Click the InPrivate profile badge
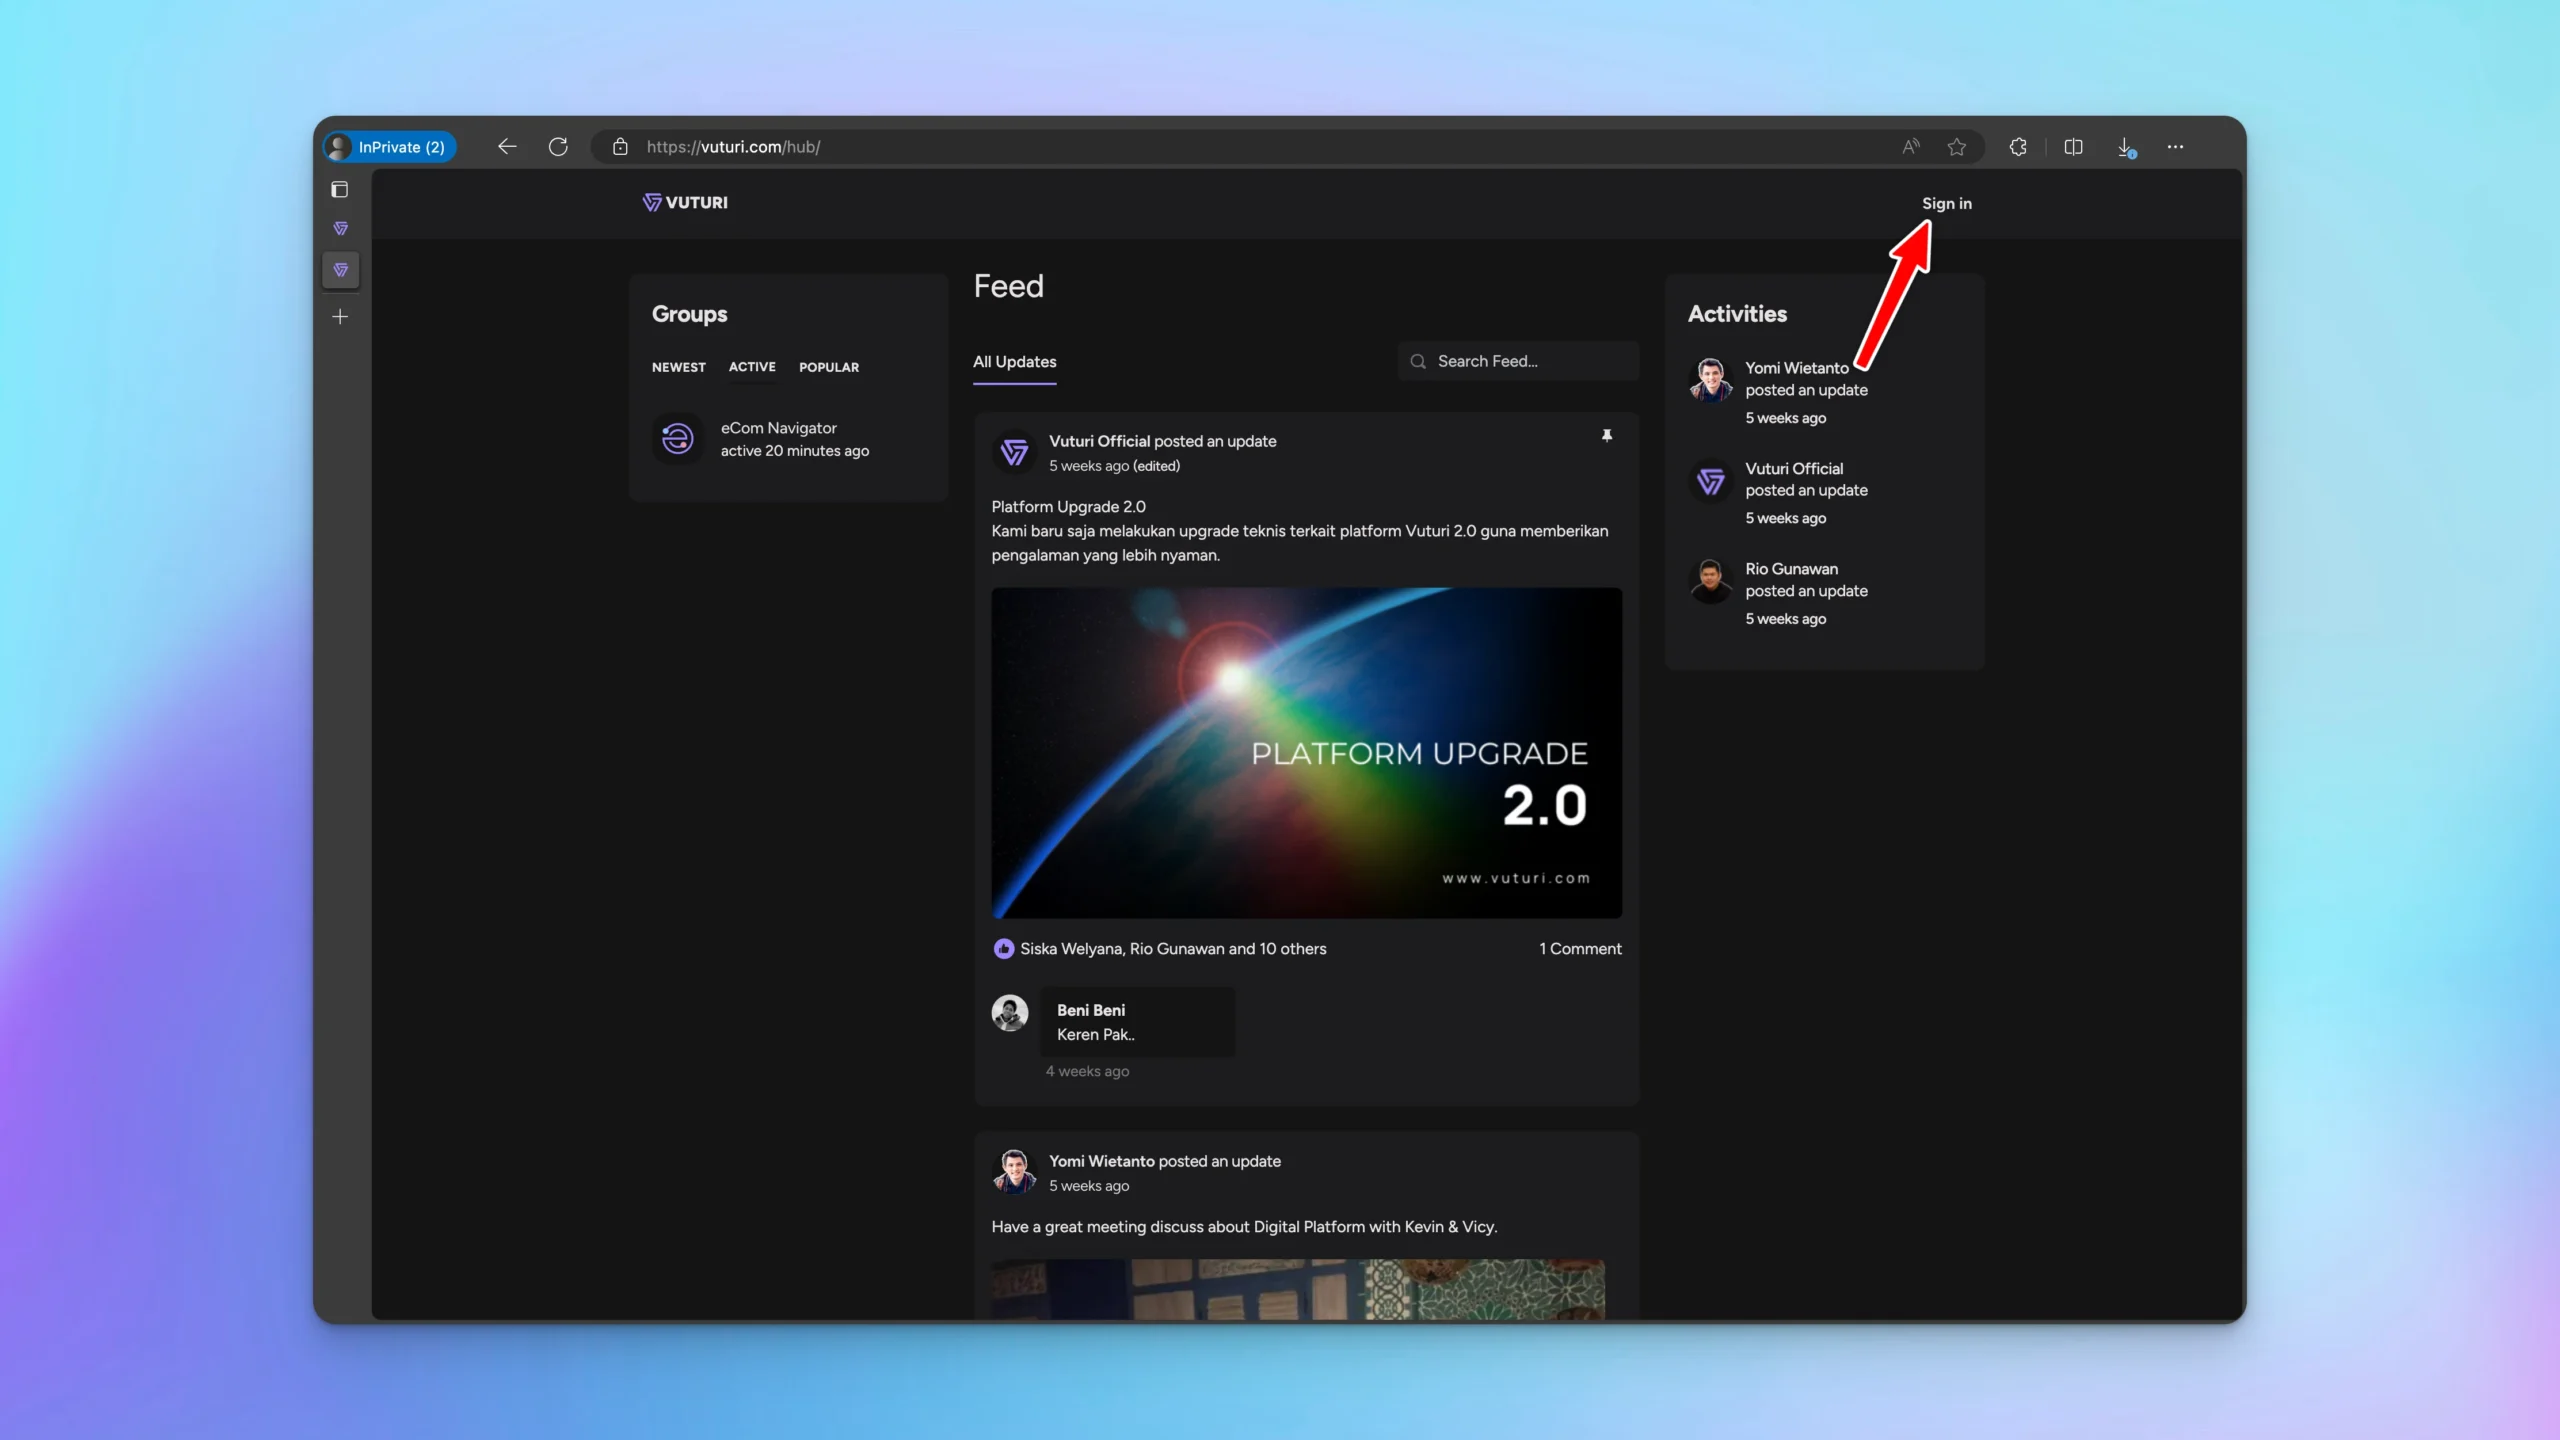This screenshot has height=1440, width=2560. [x=390, y=147]
